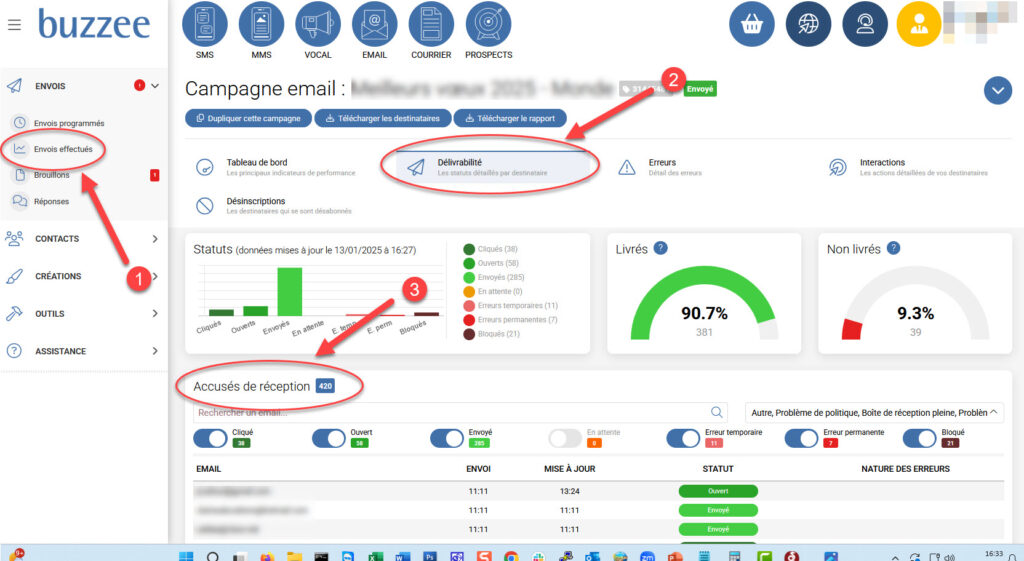Go to Envois effectués
Viewport: 1024px width, 561px height.
(63, 149)
